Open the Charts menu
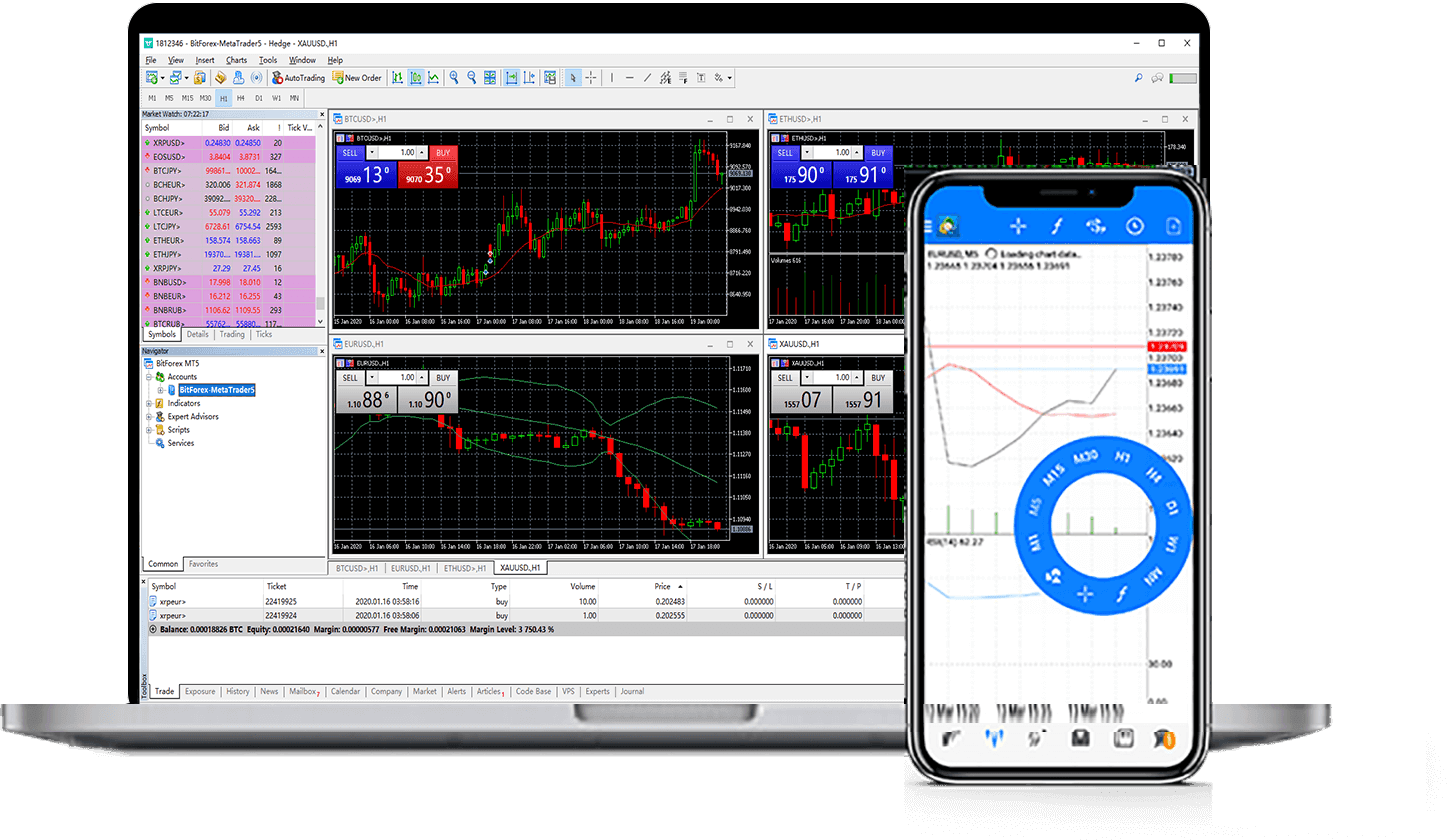The width and height of the screenshot is (1450, 840). coord(236,60)
